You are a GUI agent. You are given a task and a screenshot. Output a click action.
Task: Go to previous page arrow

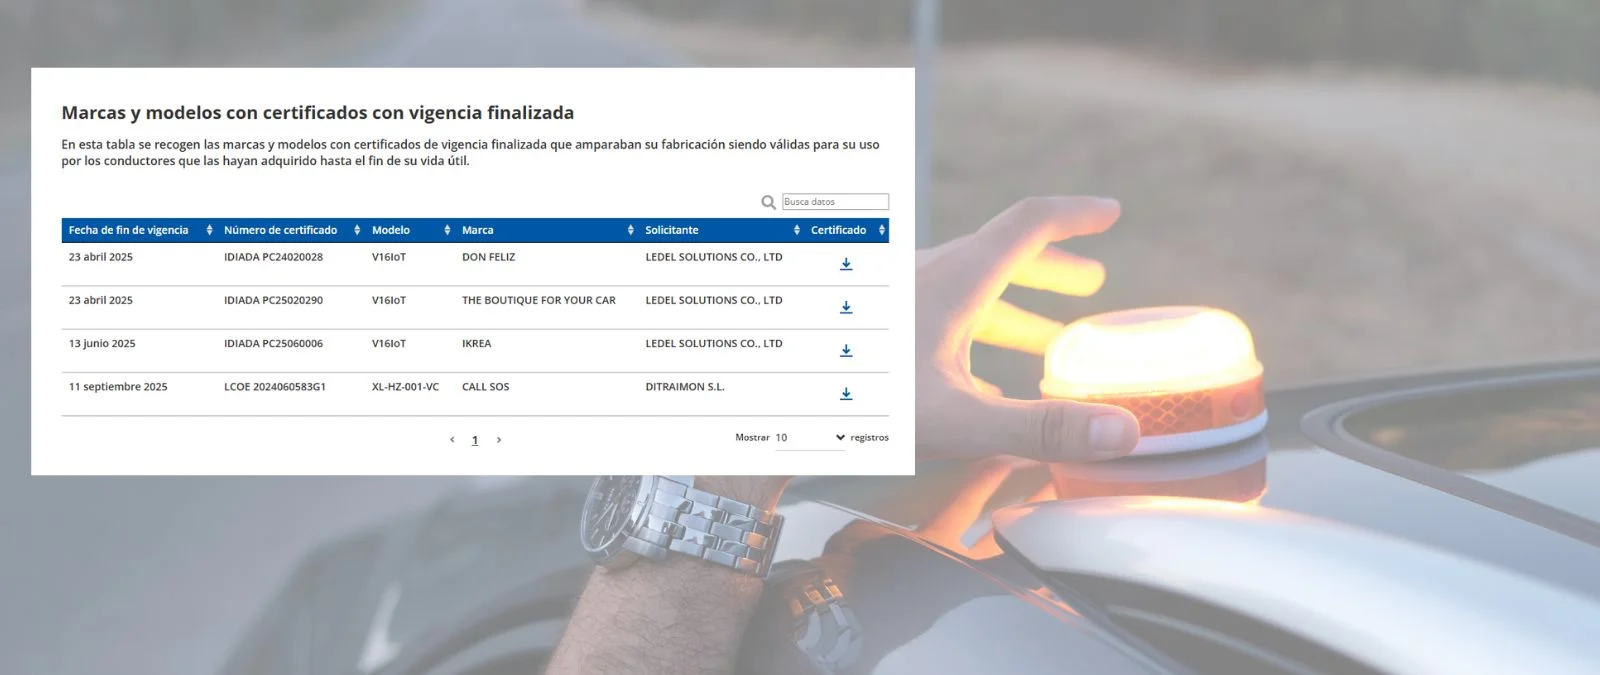pyautogui.click(x=452, y=440)
